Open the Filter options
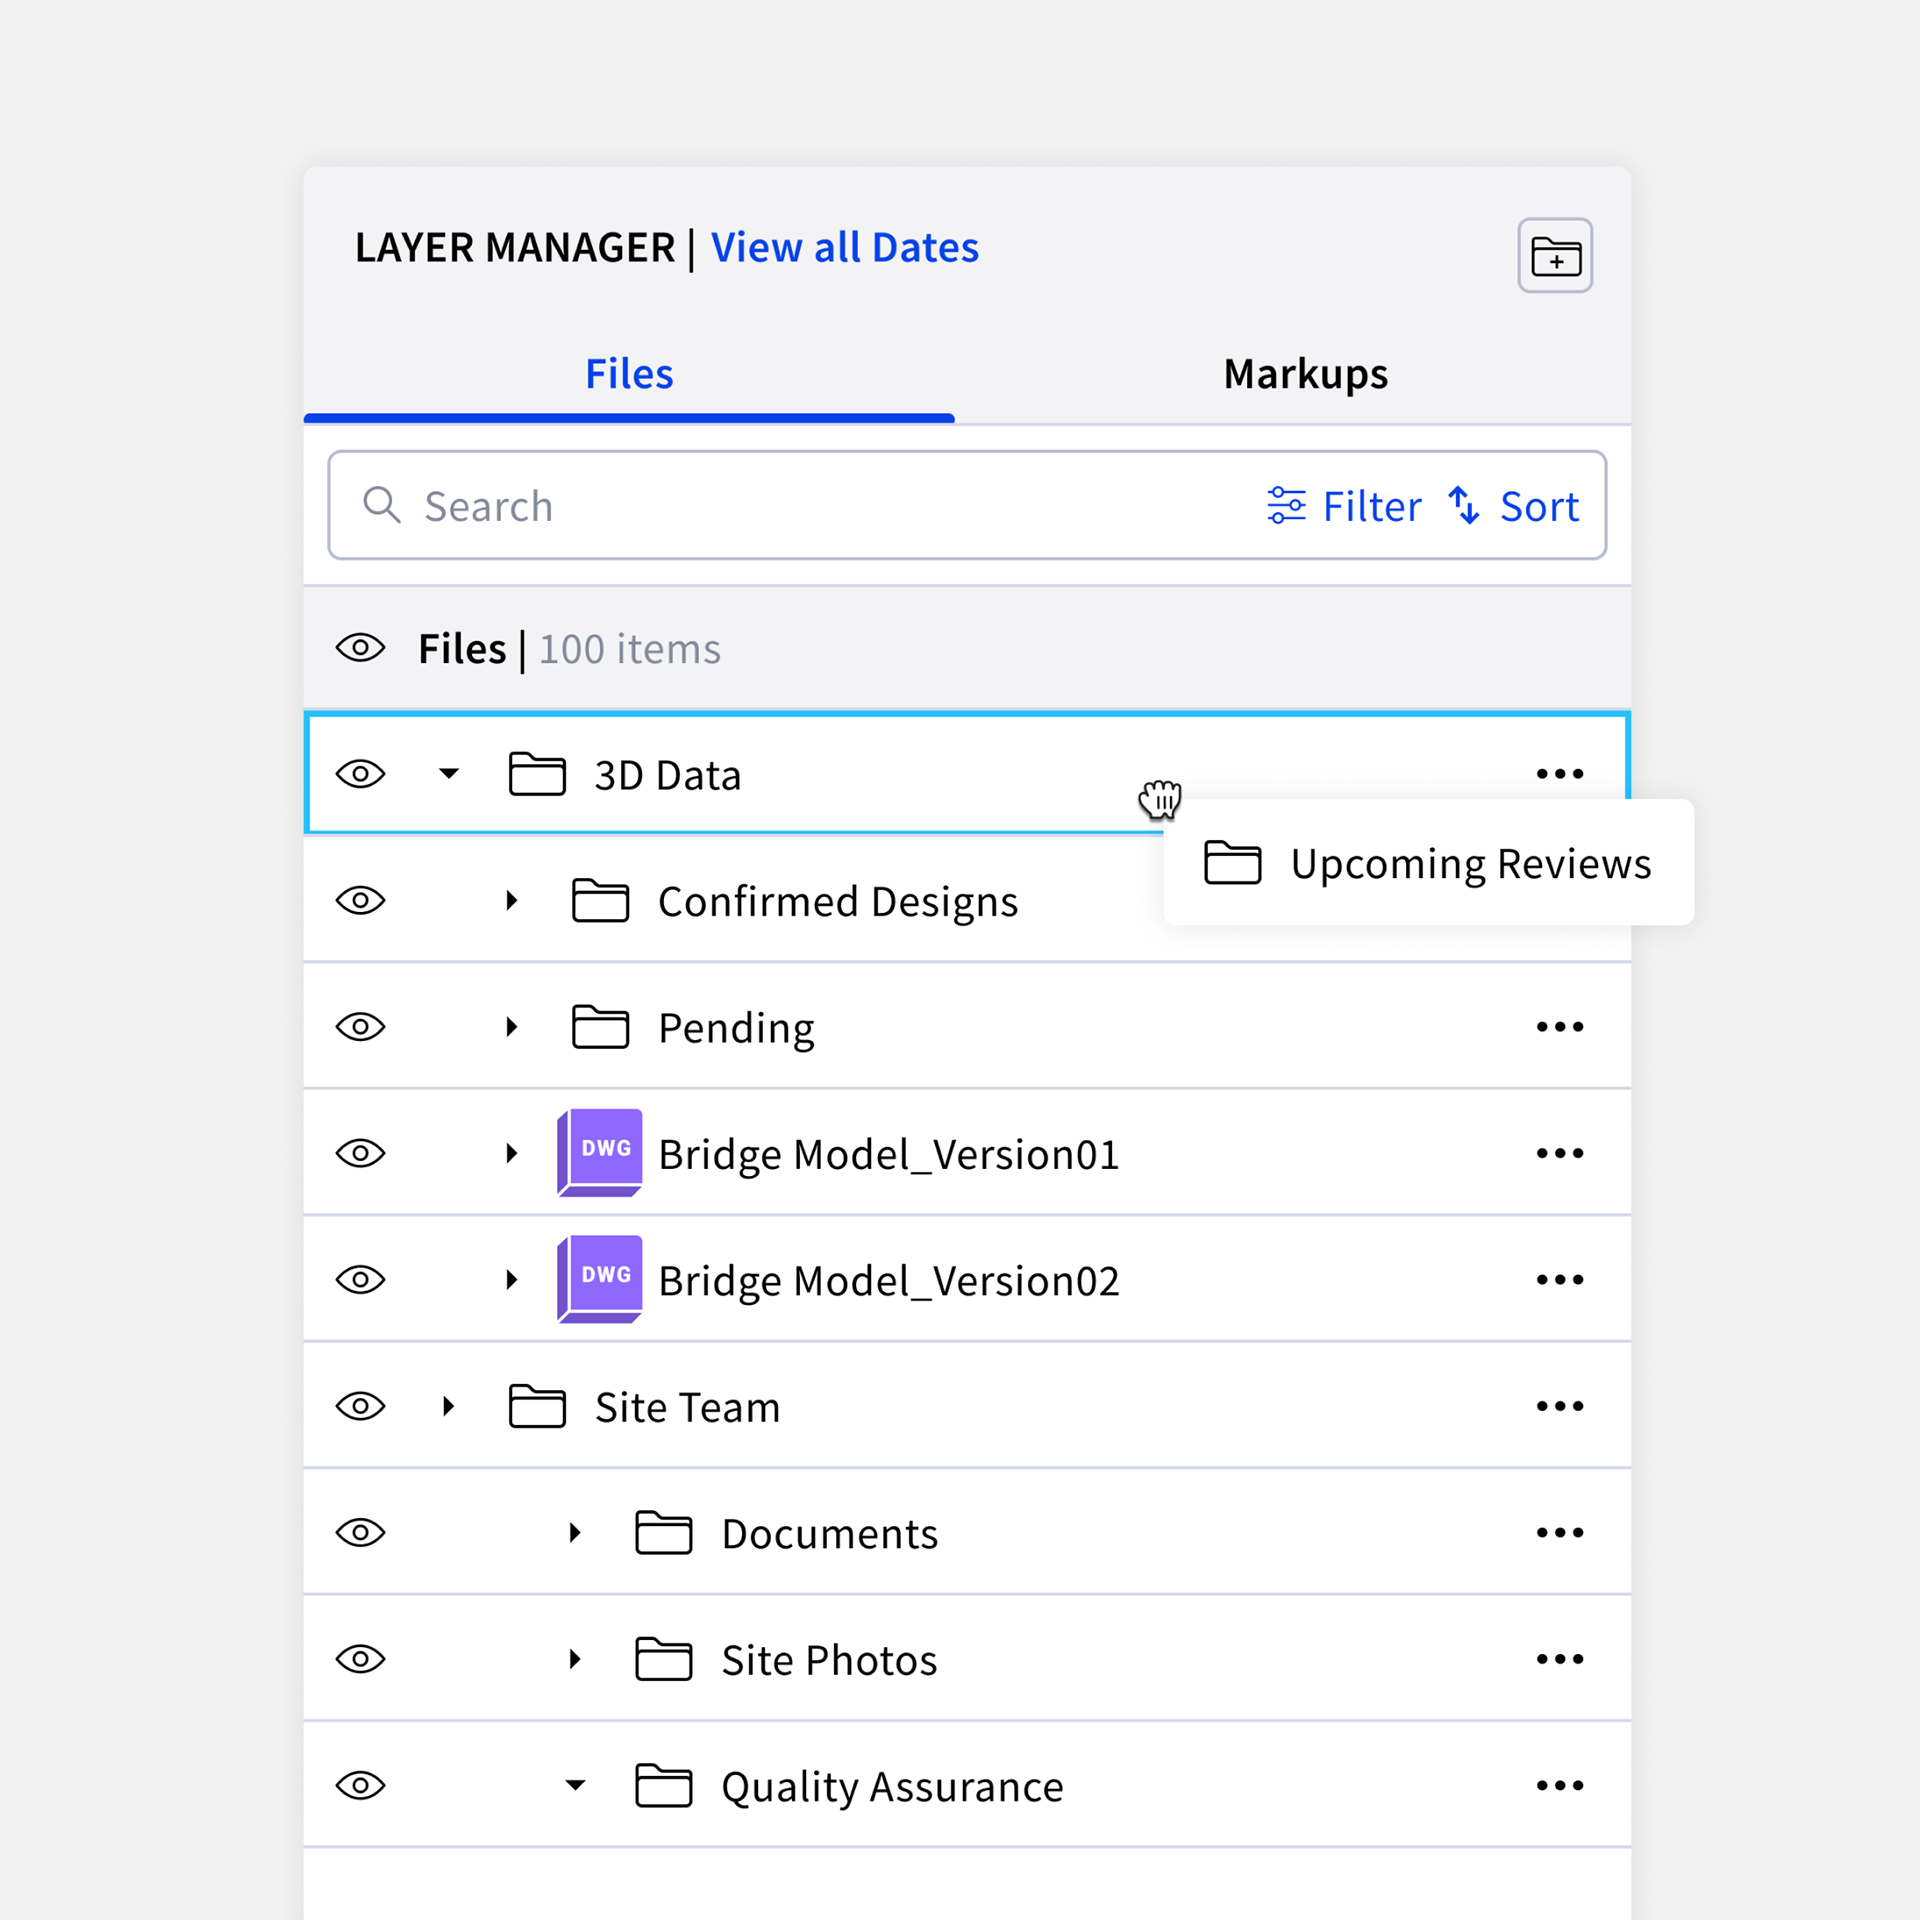Image resolution: width=1920 pixels, height=1920 pixels. click(1343, 506)
